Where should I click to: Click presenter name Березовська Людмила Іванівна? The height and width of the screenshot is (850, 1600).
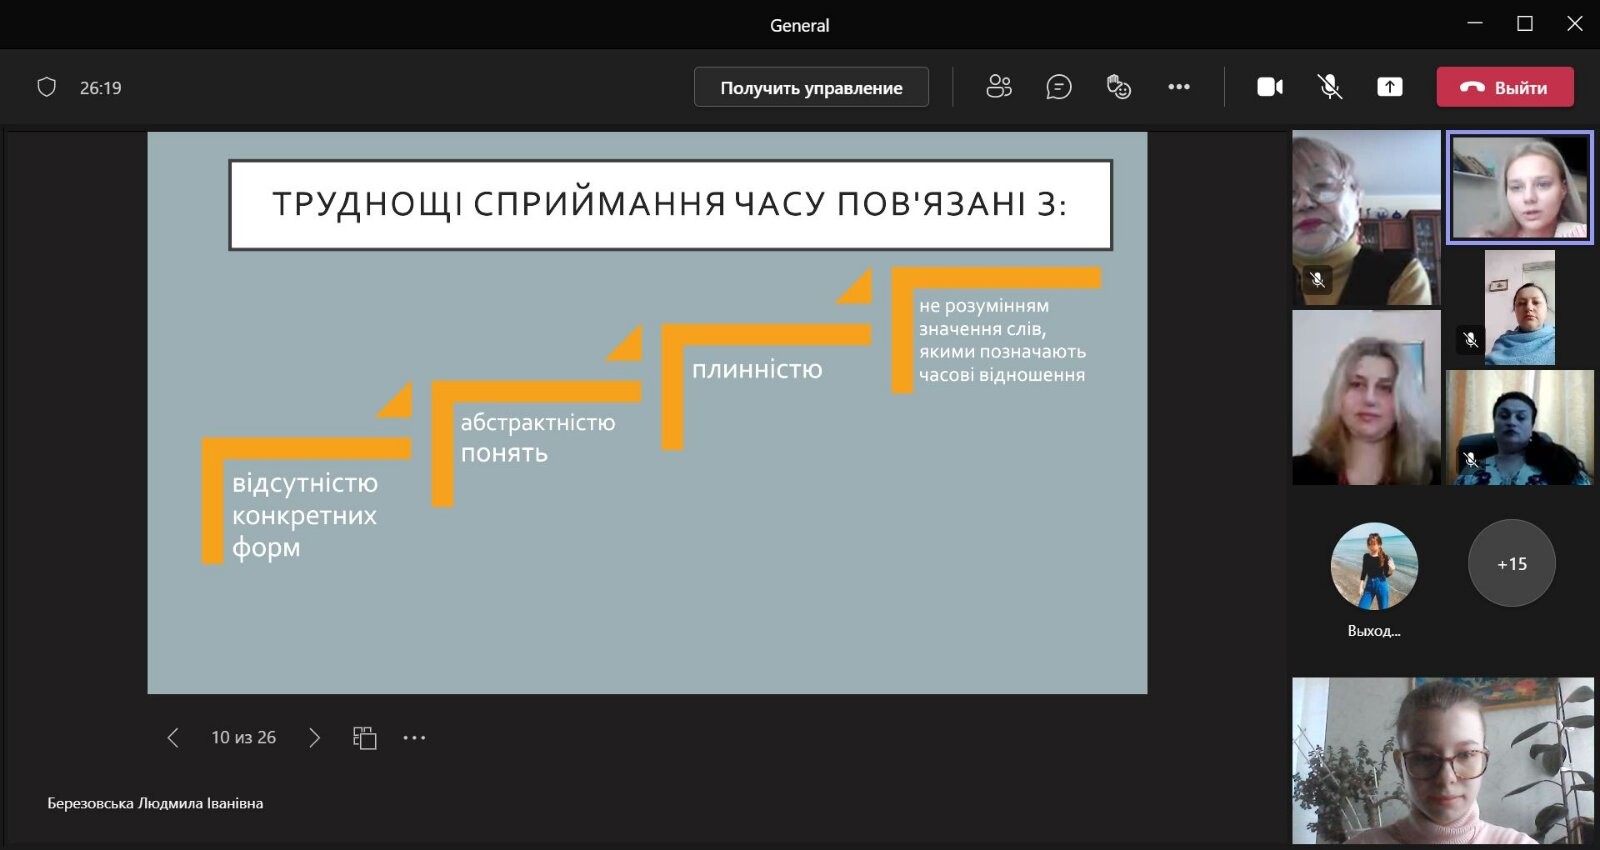(155, 803)
